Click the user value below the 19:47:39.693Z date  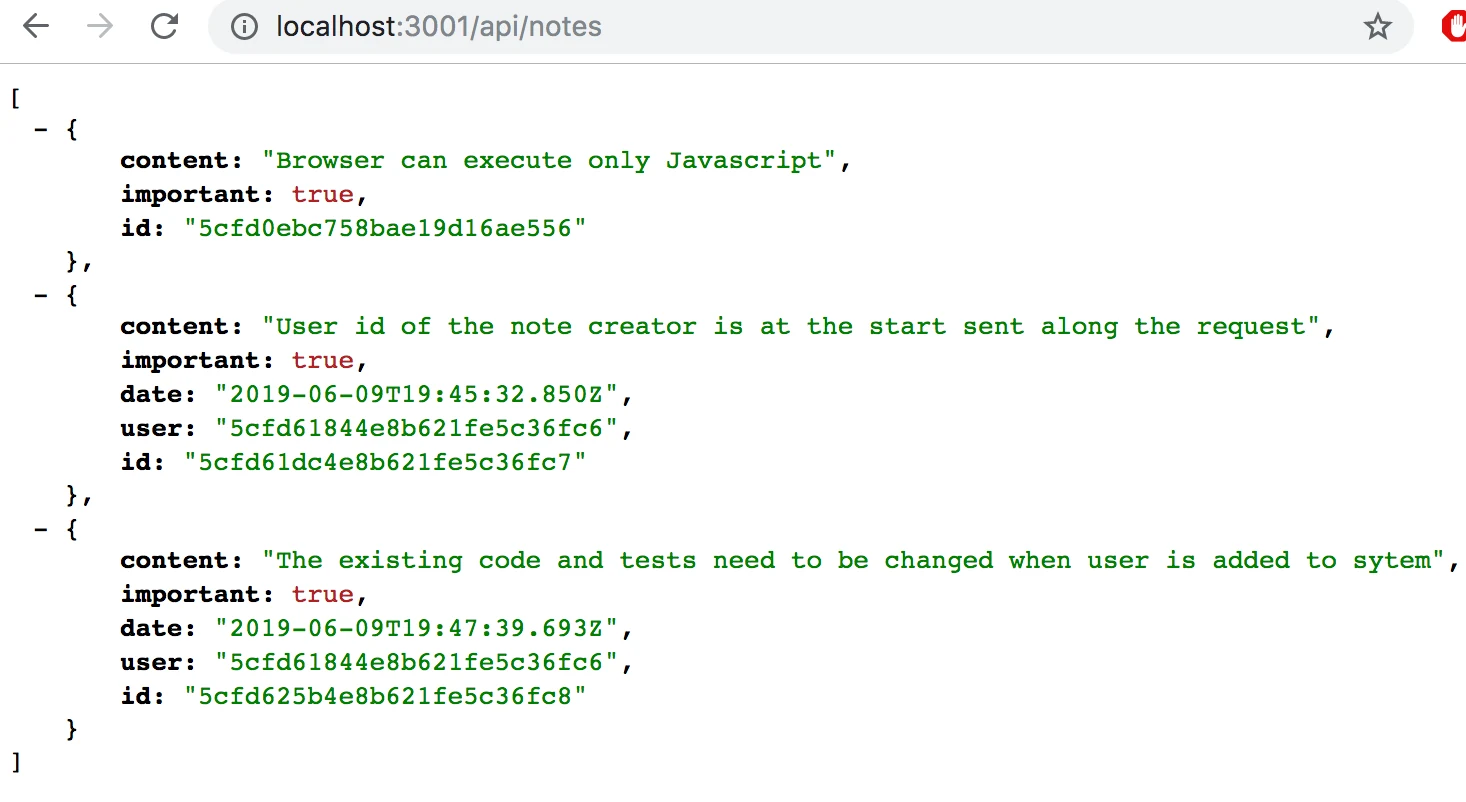pos(416,663)
